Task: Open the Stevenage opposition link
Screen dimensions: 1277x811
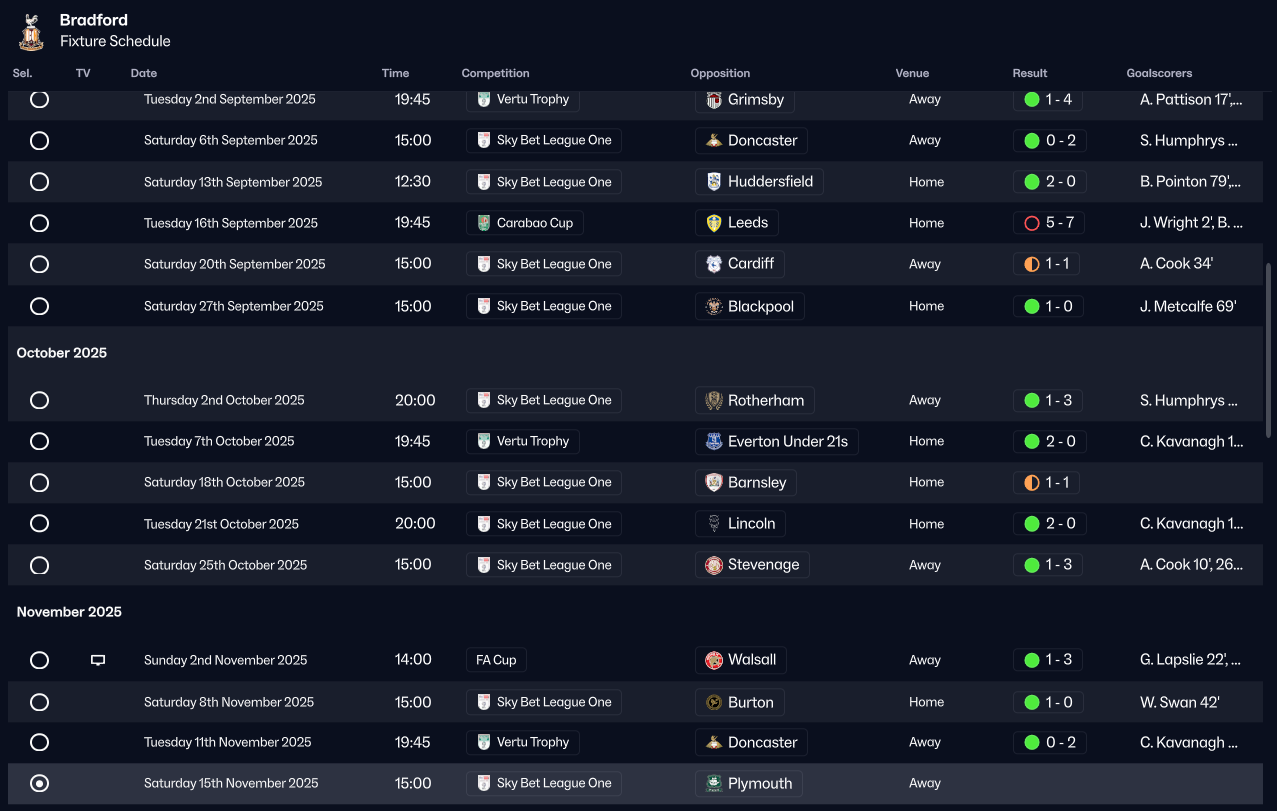Action: coord(763,565)
